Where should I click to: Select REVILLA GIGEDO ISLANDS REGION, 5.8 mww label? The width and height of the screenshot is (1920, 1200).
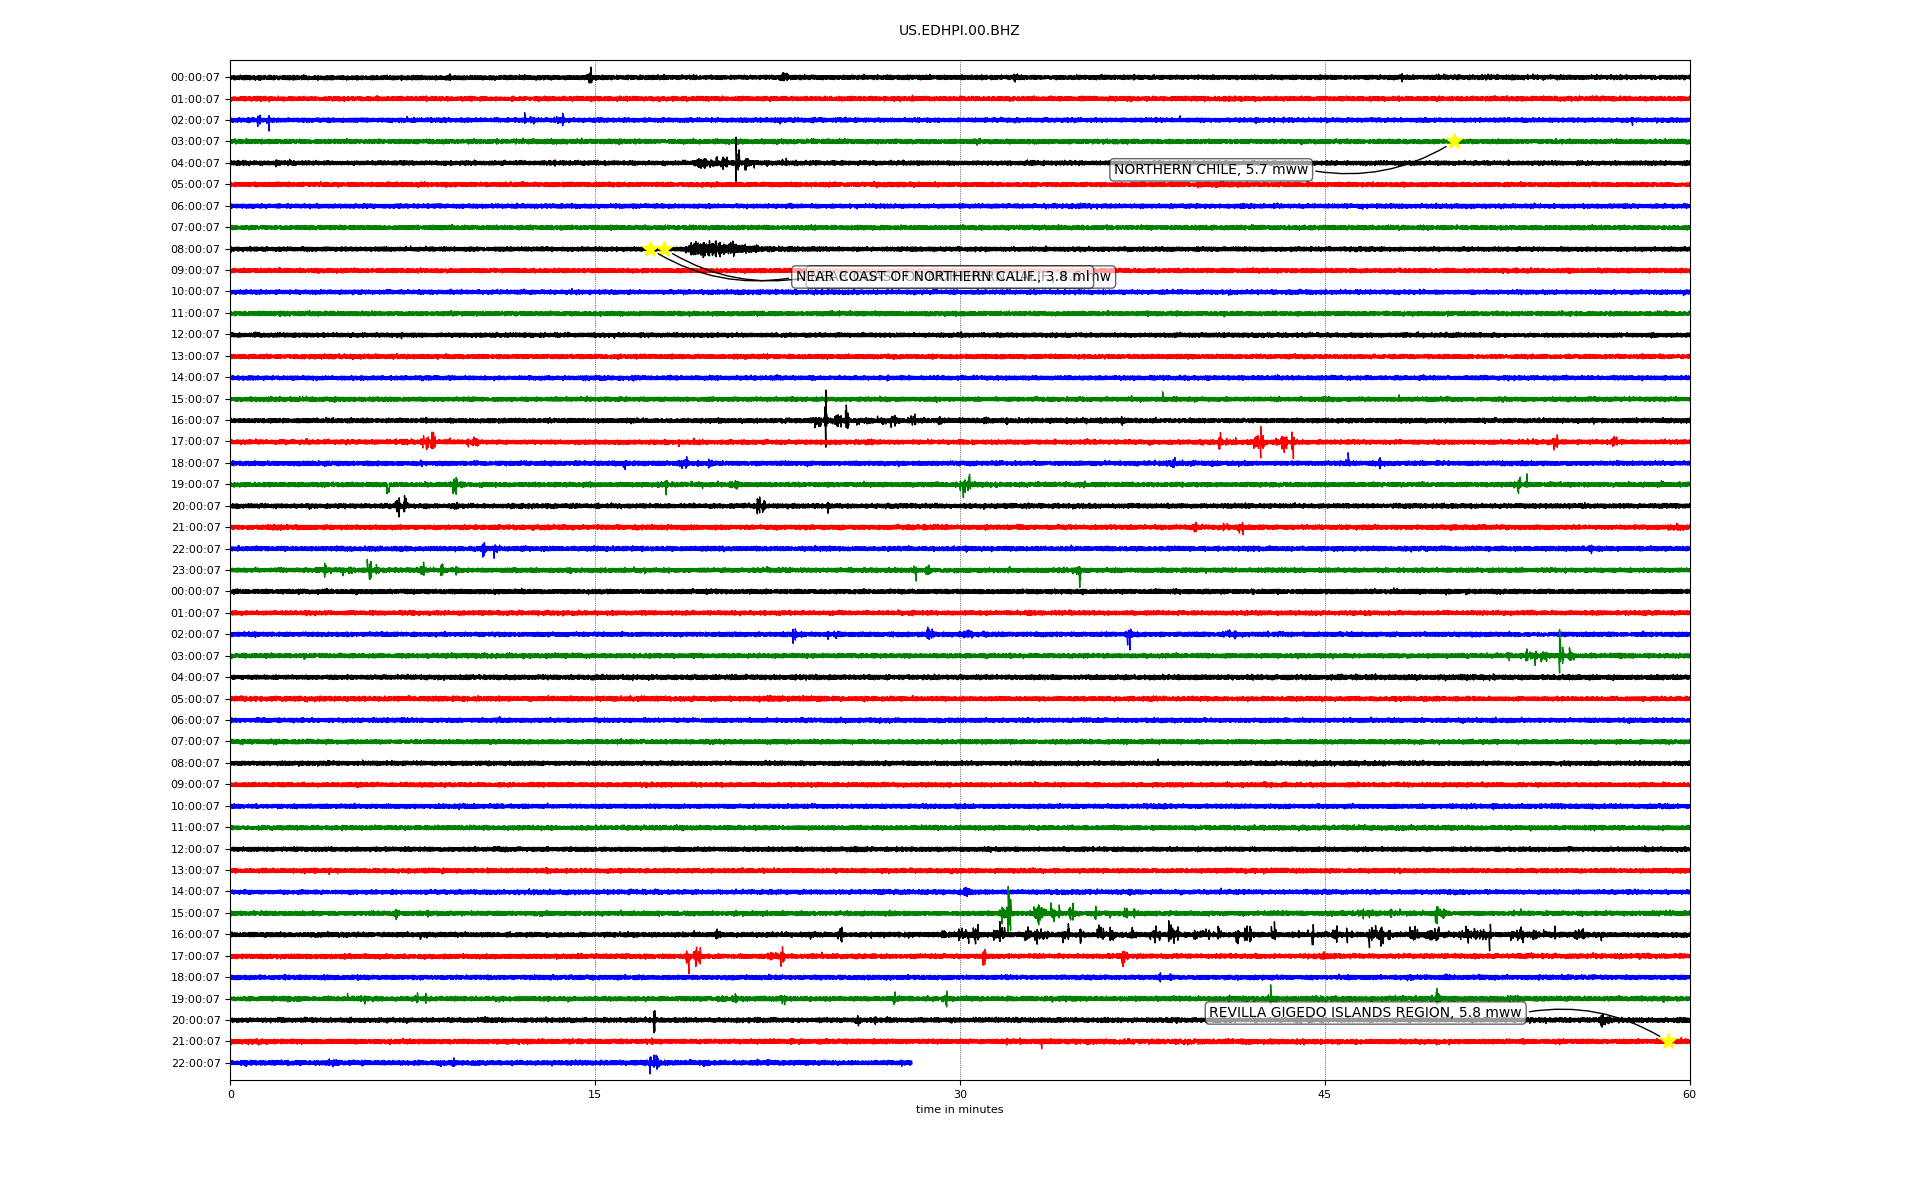pos(1365,1013)
